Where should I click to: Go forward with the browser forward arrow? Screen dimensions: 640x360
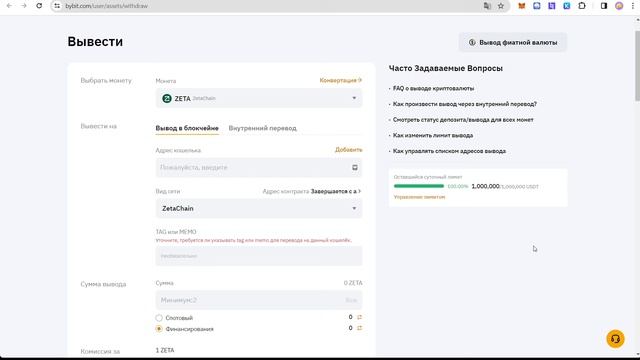coord(24,6)
